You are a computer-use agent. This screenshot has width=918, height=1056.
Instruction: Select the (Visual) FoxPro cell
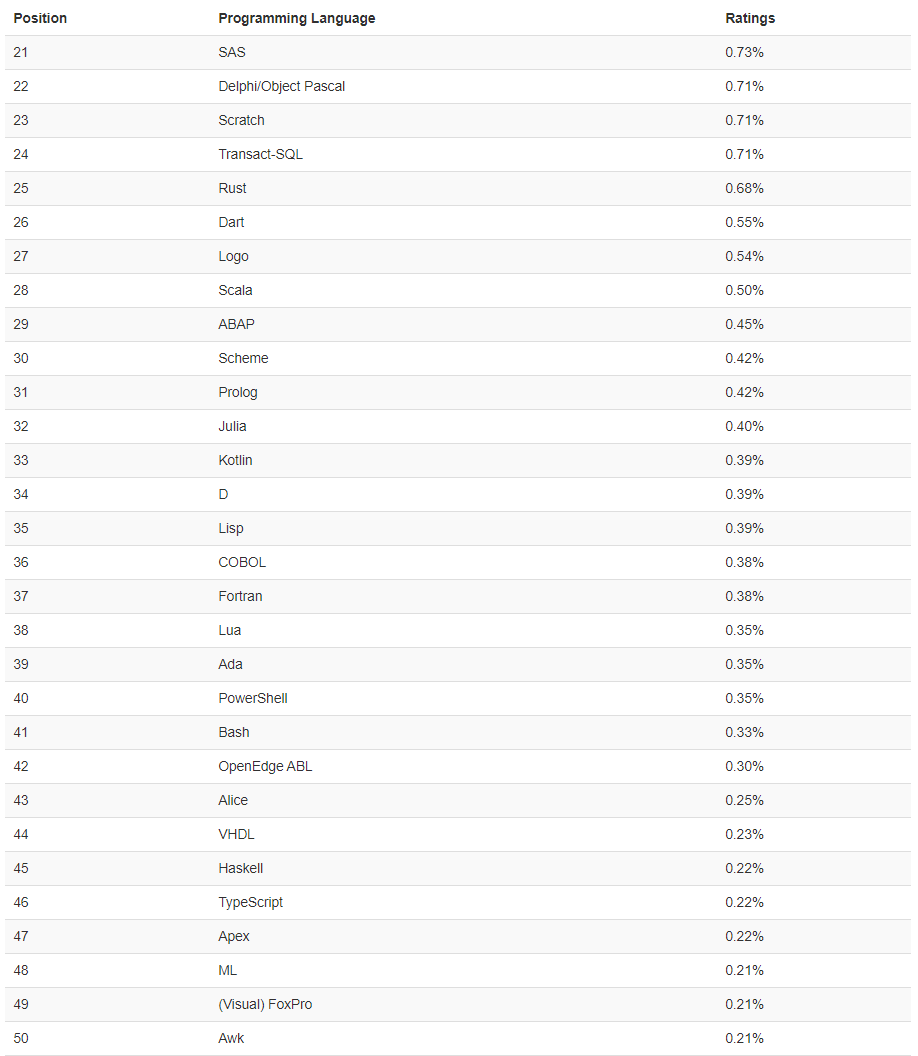click(x=265, y=1004)
